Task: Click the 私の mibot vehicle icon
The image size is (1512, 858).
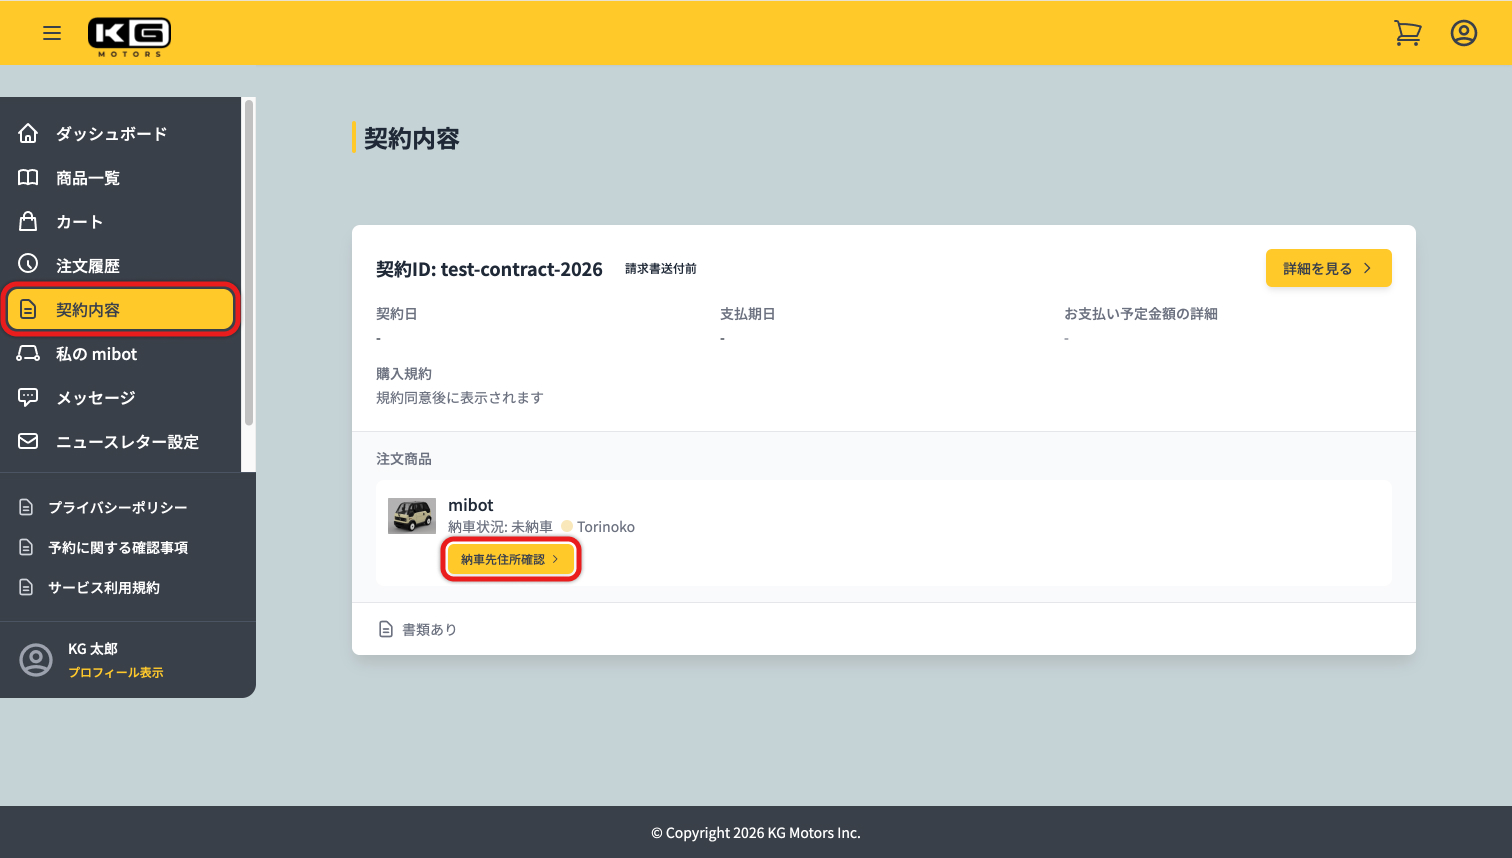Action: [29, 353]
